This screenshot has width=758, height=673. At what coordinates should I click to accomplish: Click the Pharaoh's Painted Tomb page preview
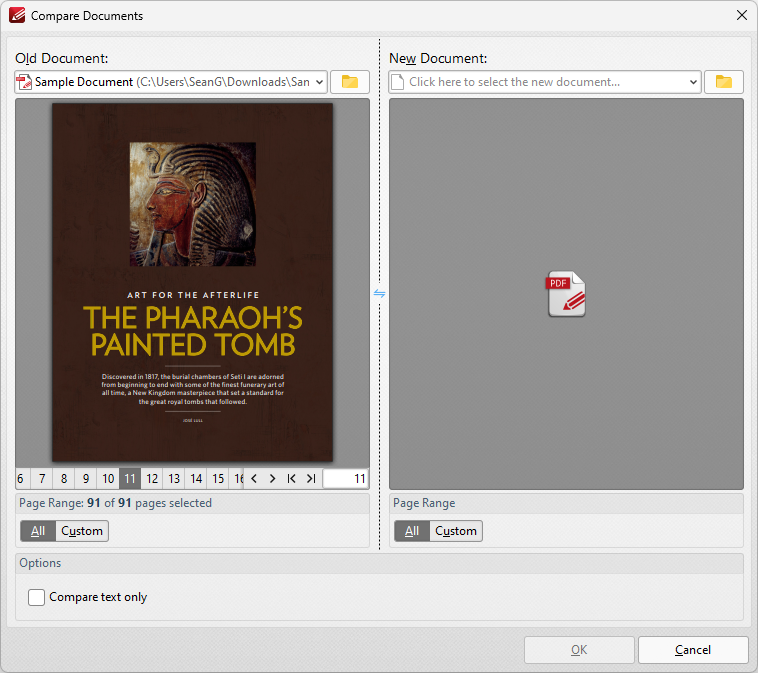(x=192, y=282)
